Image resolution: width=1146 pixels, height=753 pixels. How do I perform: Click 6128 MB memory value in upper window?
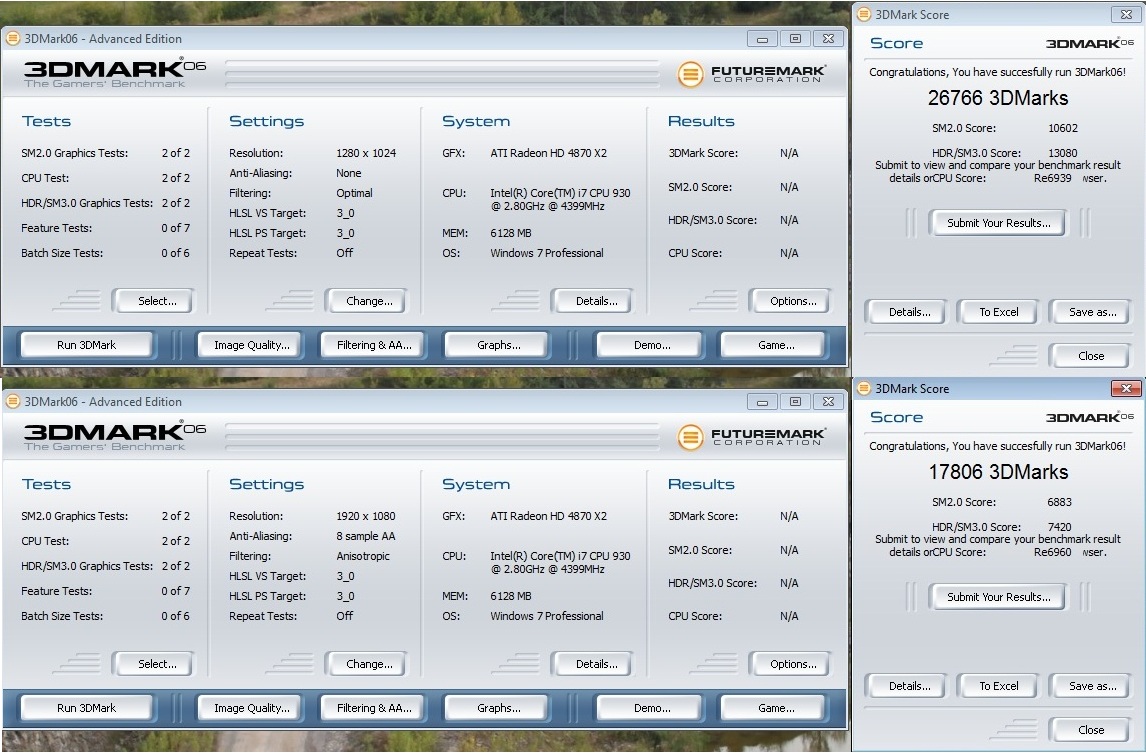click(511, 233)
